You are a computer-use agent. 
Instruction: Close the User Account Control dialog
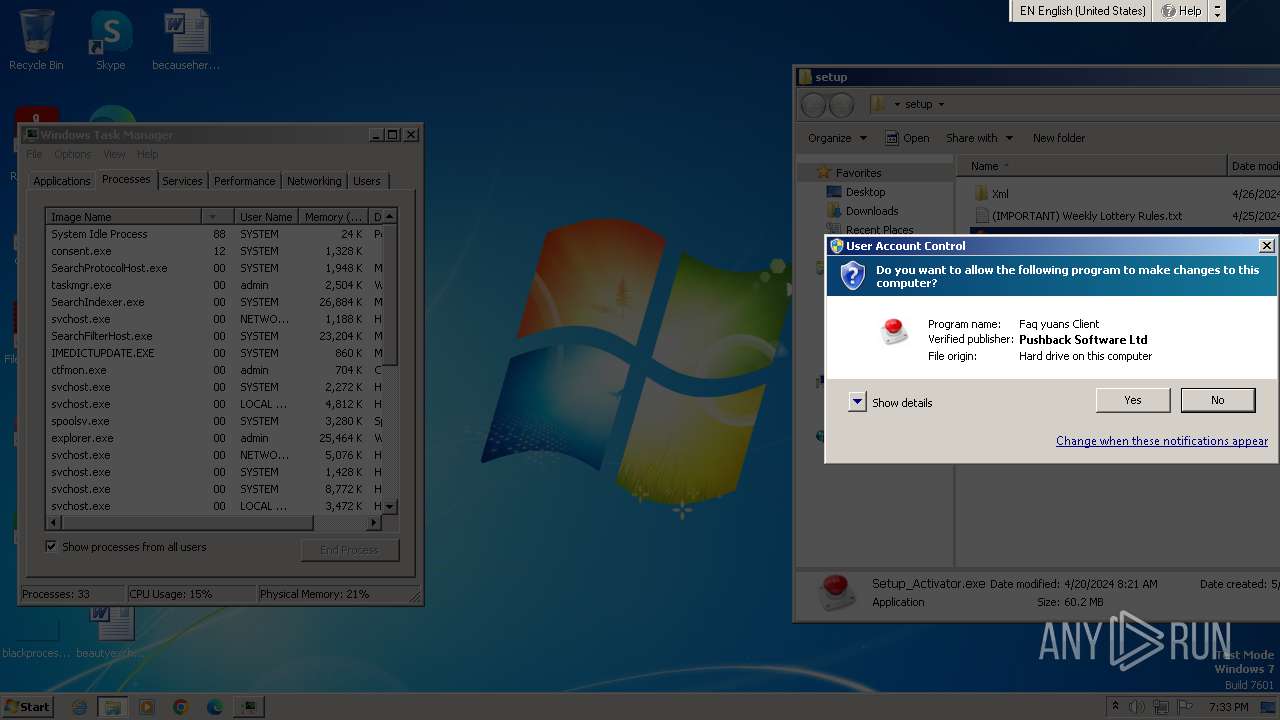1266,246
